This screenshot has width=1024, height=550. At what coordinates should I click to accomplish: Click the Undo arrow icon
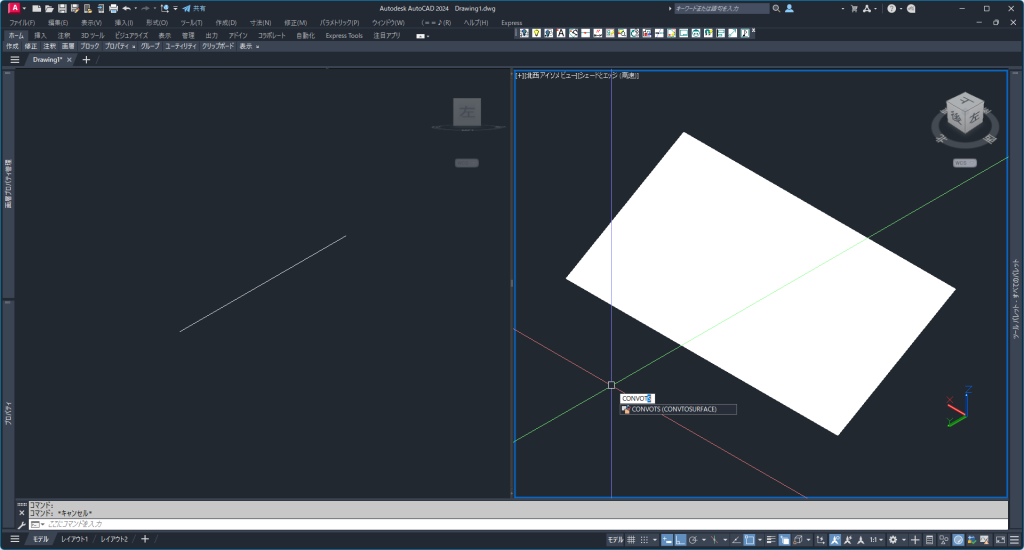[127, 8]
